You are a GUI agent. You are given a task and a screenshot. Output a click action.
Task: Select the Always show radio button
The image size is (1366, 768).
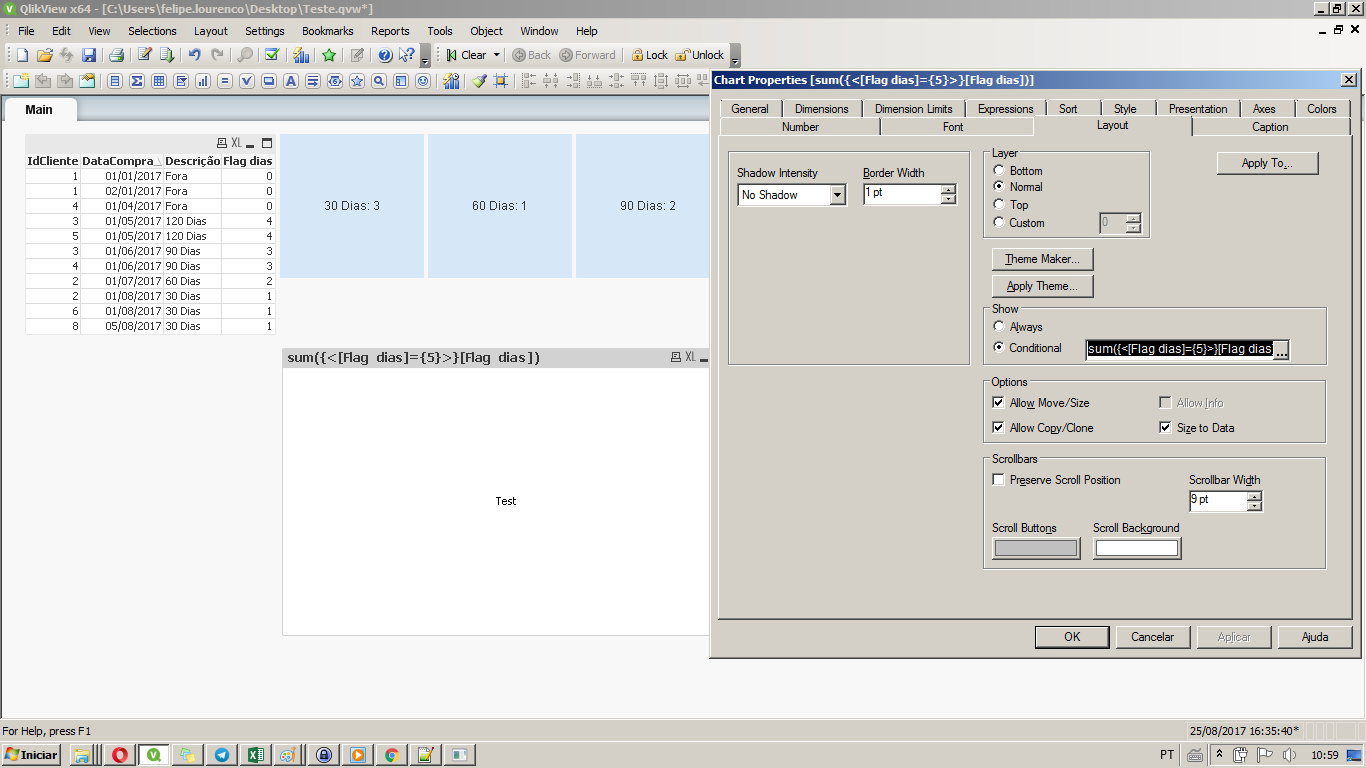click(x=999, y=326)
